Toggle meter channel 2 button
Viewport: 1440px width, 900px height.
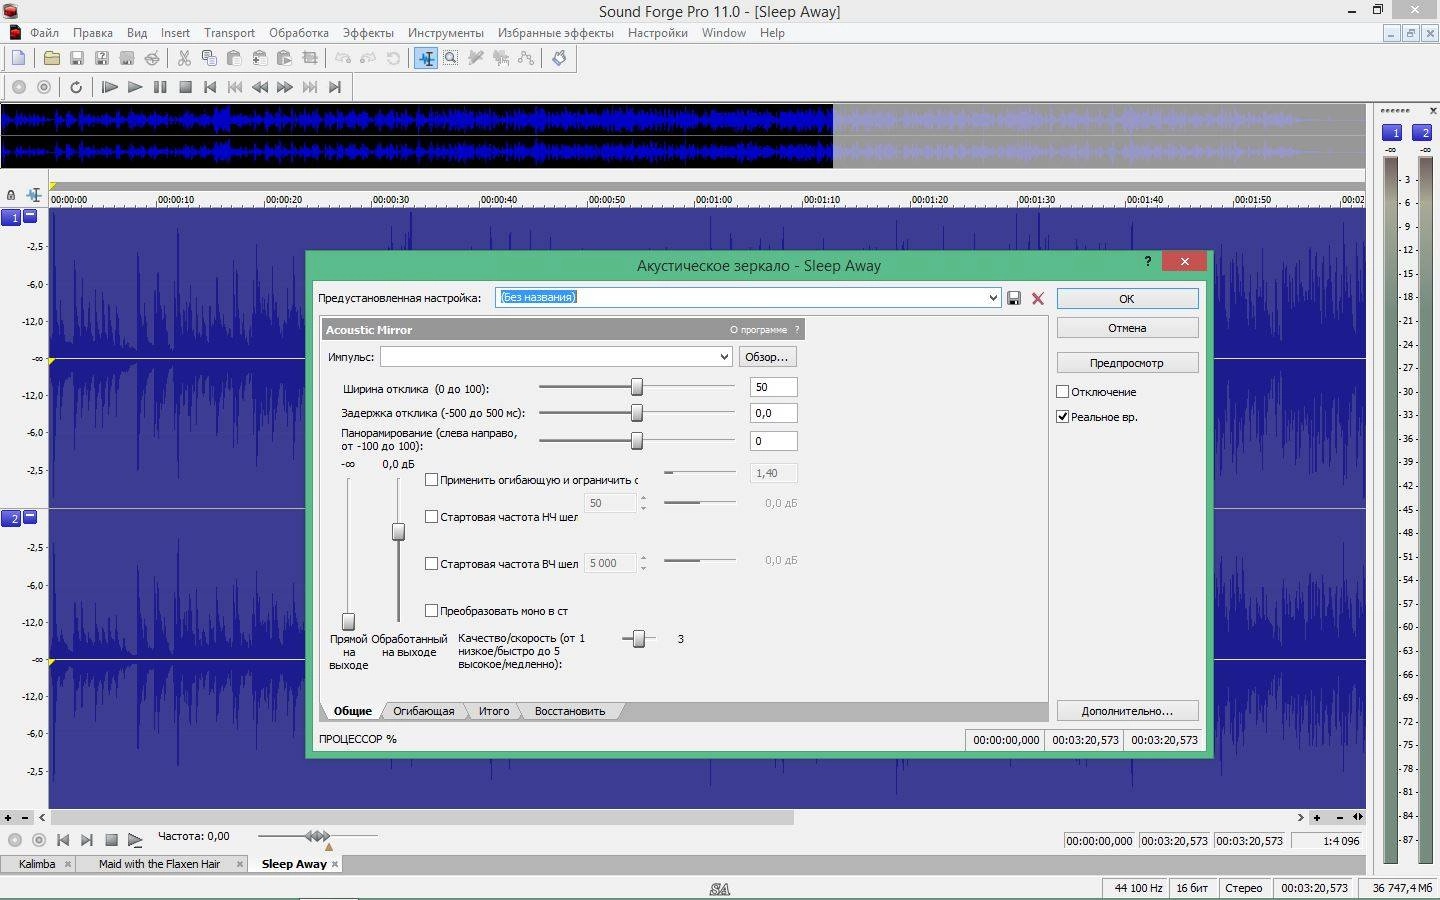[x=1424, y=132]
